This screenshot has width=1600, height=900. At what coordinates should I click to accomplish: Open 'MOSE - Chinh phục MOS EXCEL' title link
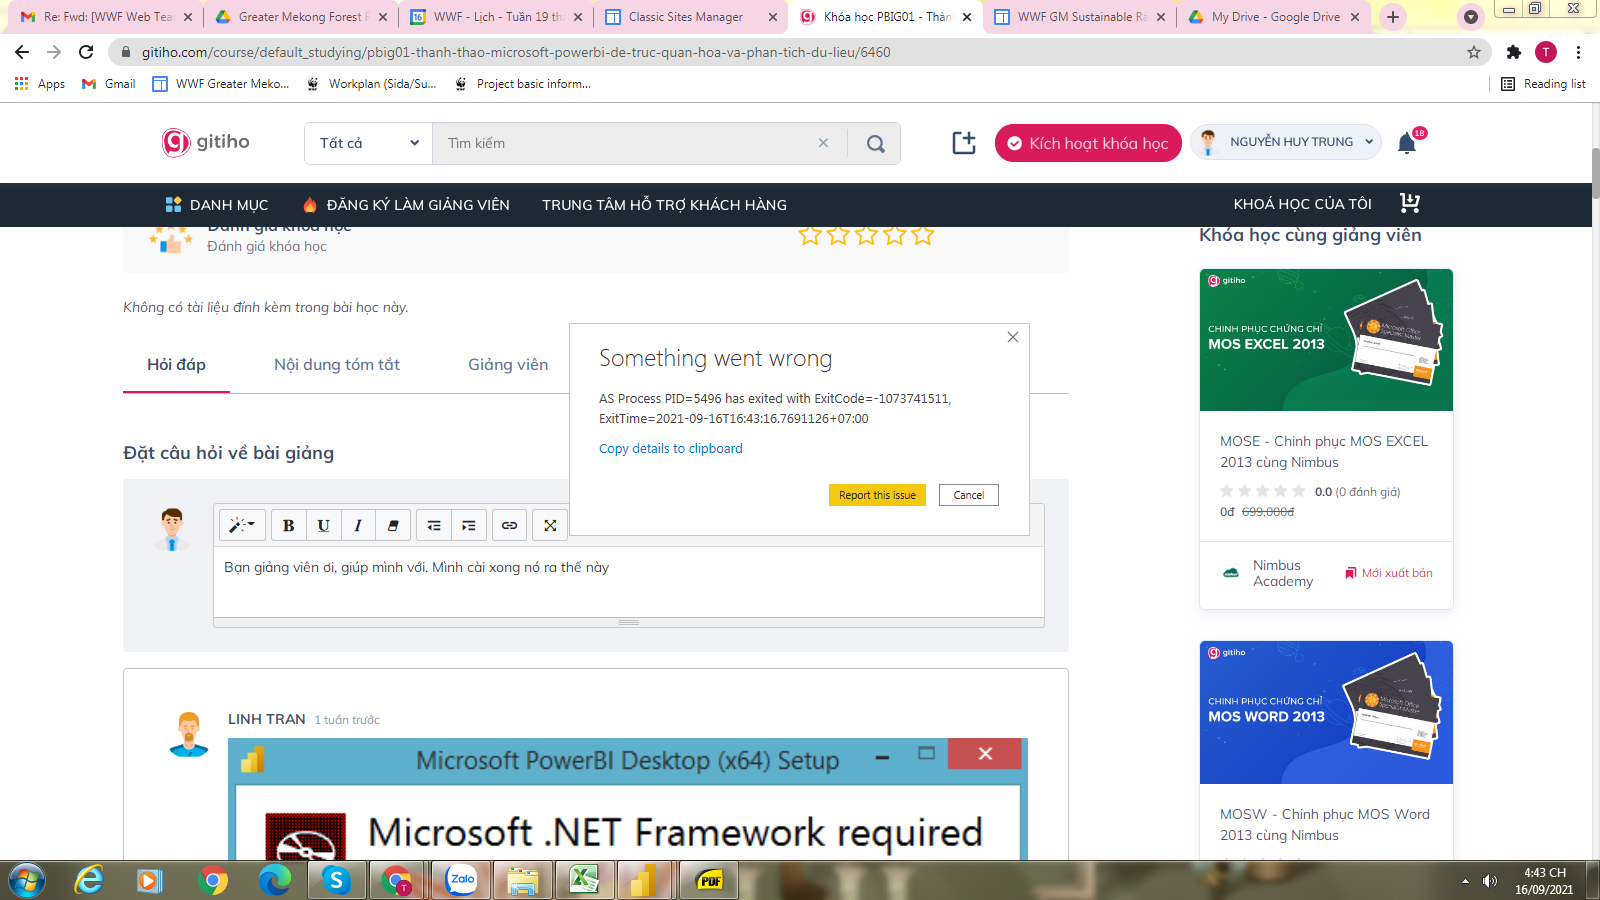coord(1324,451)
